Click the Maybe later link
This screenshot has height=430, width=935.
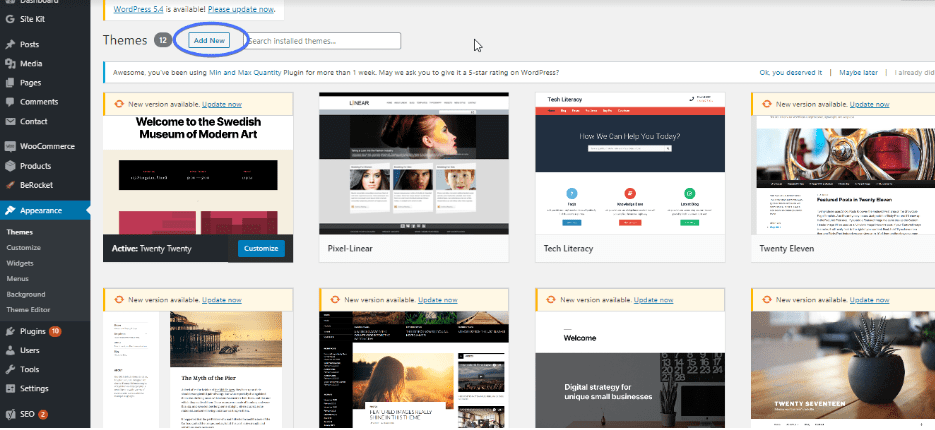click(x=859, y=73)
